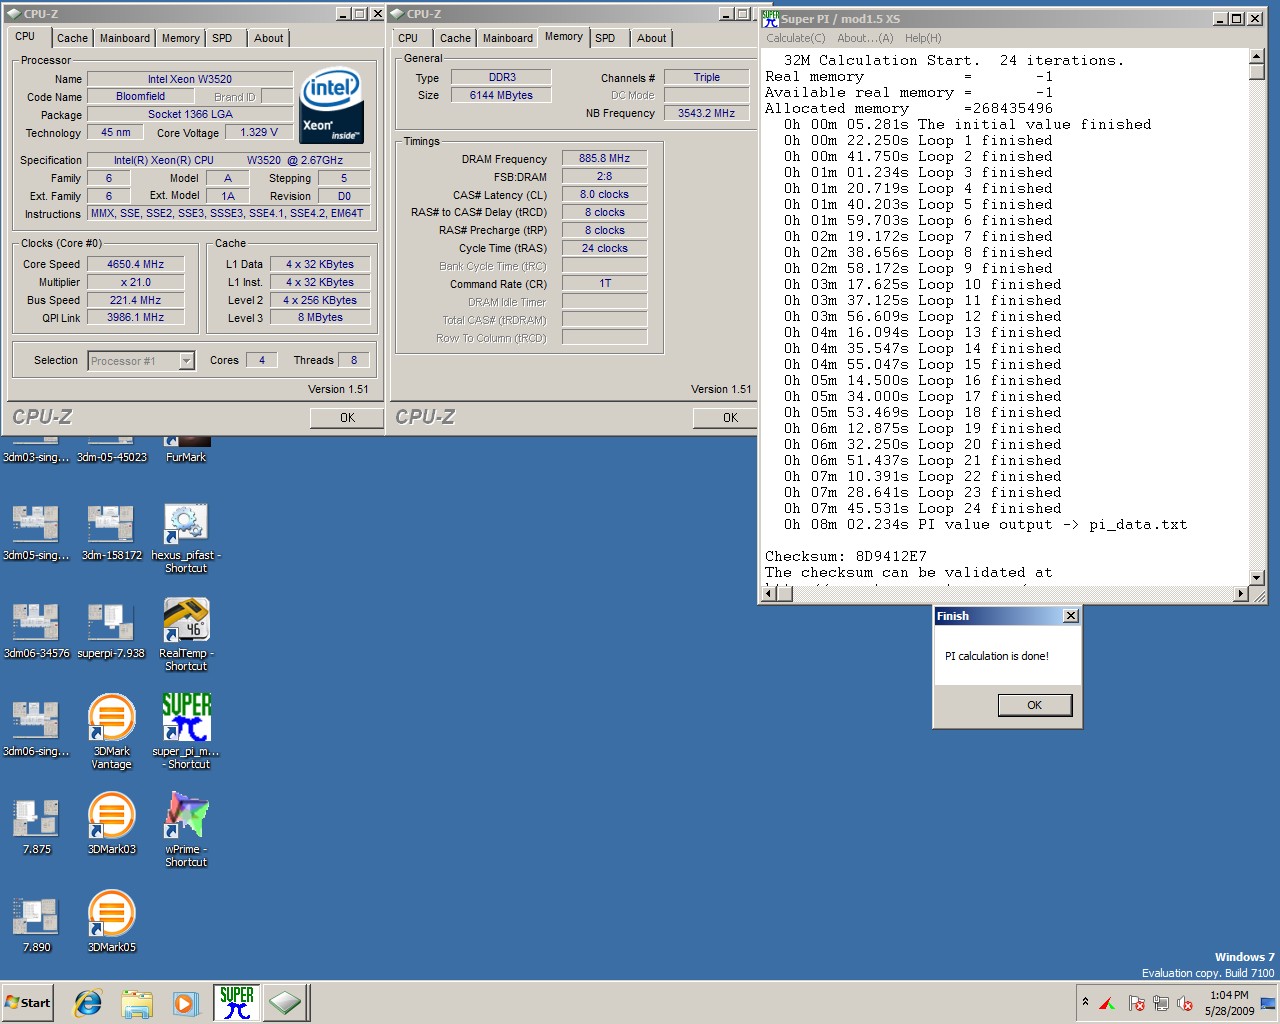This screenshot has width=1280, height=1024.
Task: Click the NB Frequency 3543.2 MHz value
Action: tap(706, 113)
